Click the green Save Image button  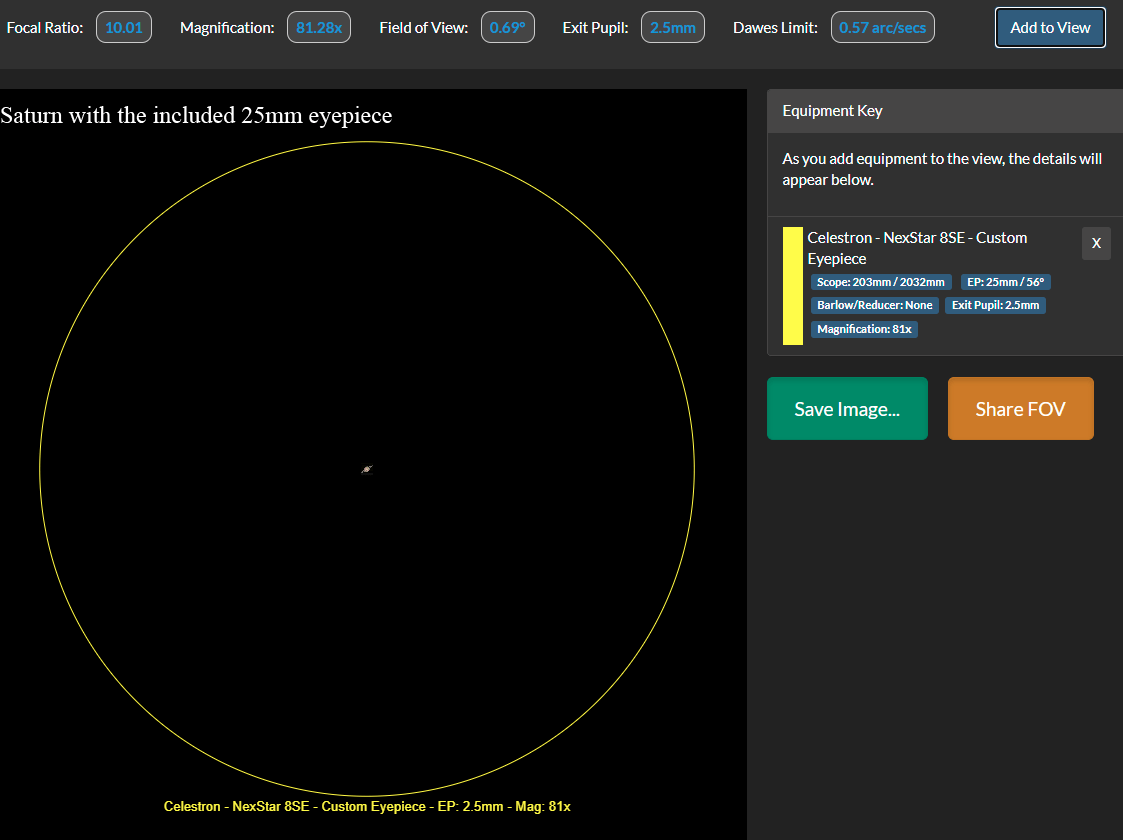click(847, 409)
